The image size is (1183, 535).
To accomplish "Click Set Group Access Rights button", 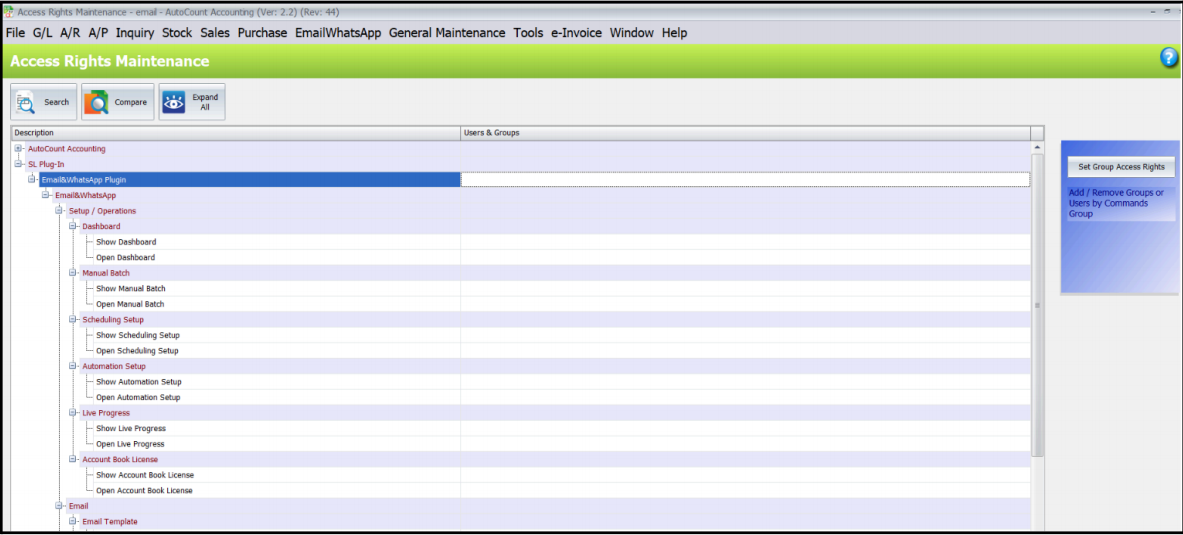I will 1121,167.
